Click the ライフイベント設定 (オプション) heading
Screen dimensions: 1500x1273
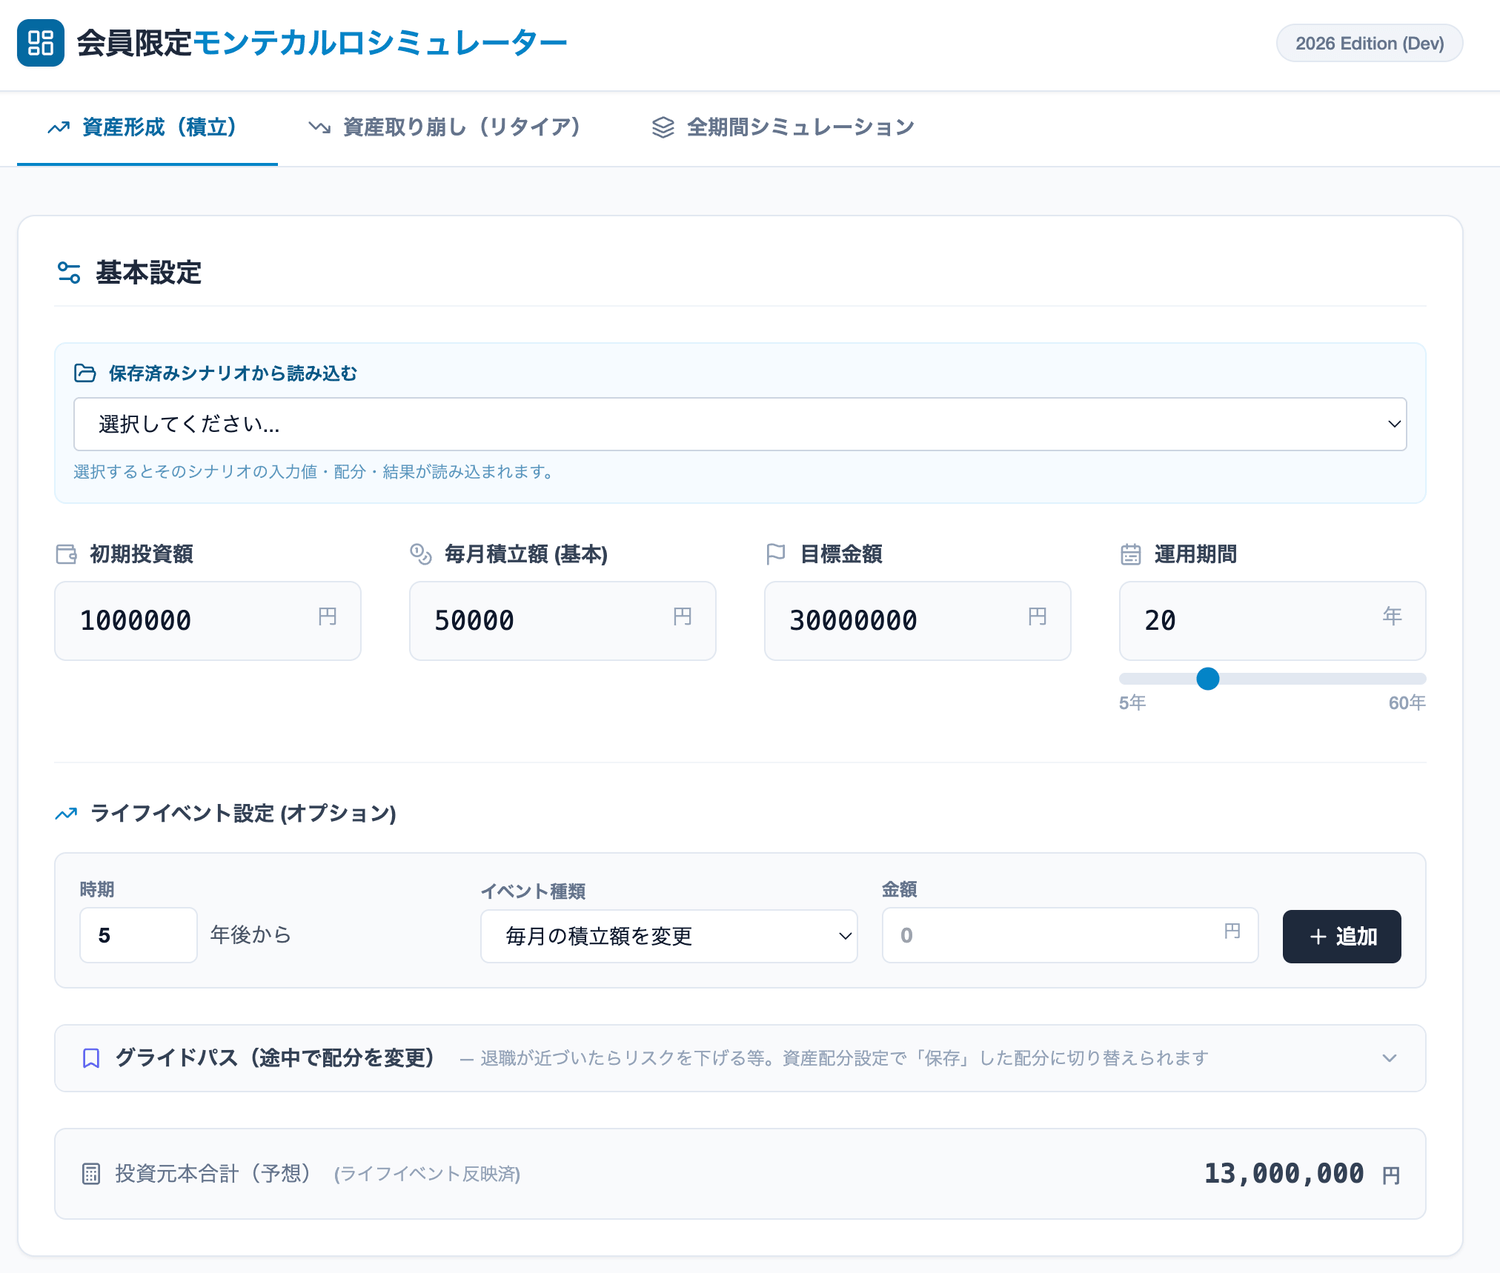click(x=244, y=814)
